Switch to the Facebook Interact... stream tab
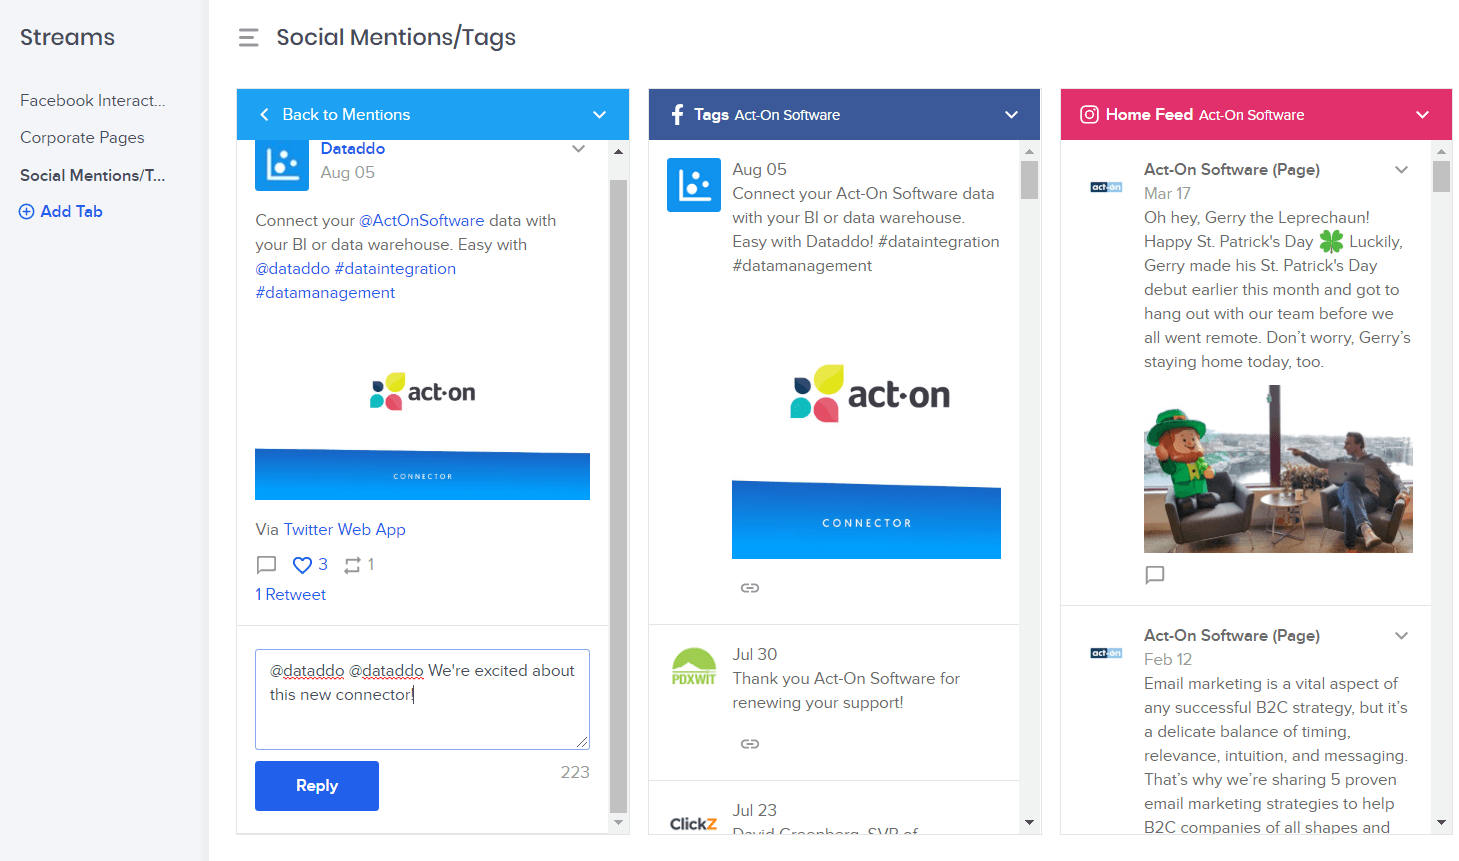The height and width of the screenshot is (861, 1459). pyautogui.click(x=93, y=101)
